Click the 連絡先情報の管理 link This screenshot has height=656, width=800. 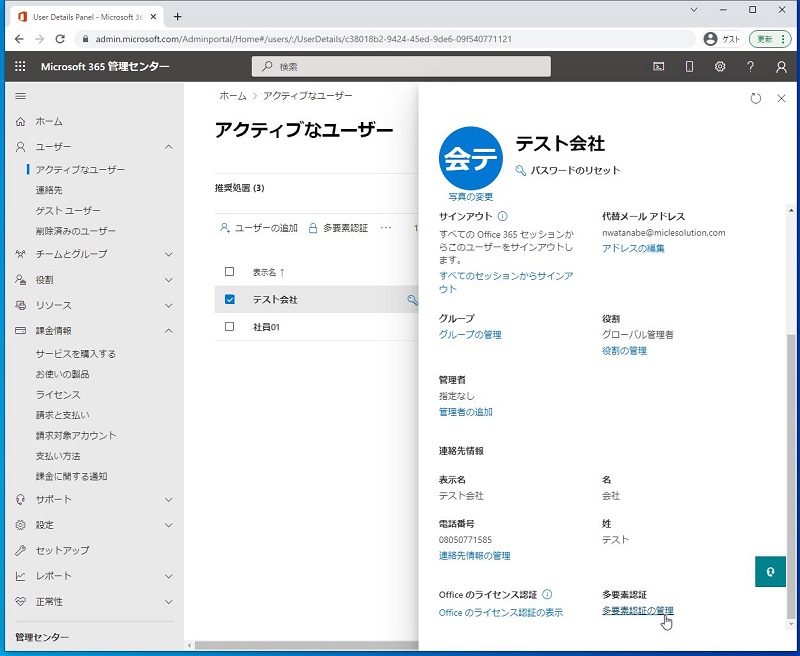(474, 556)
